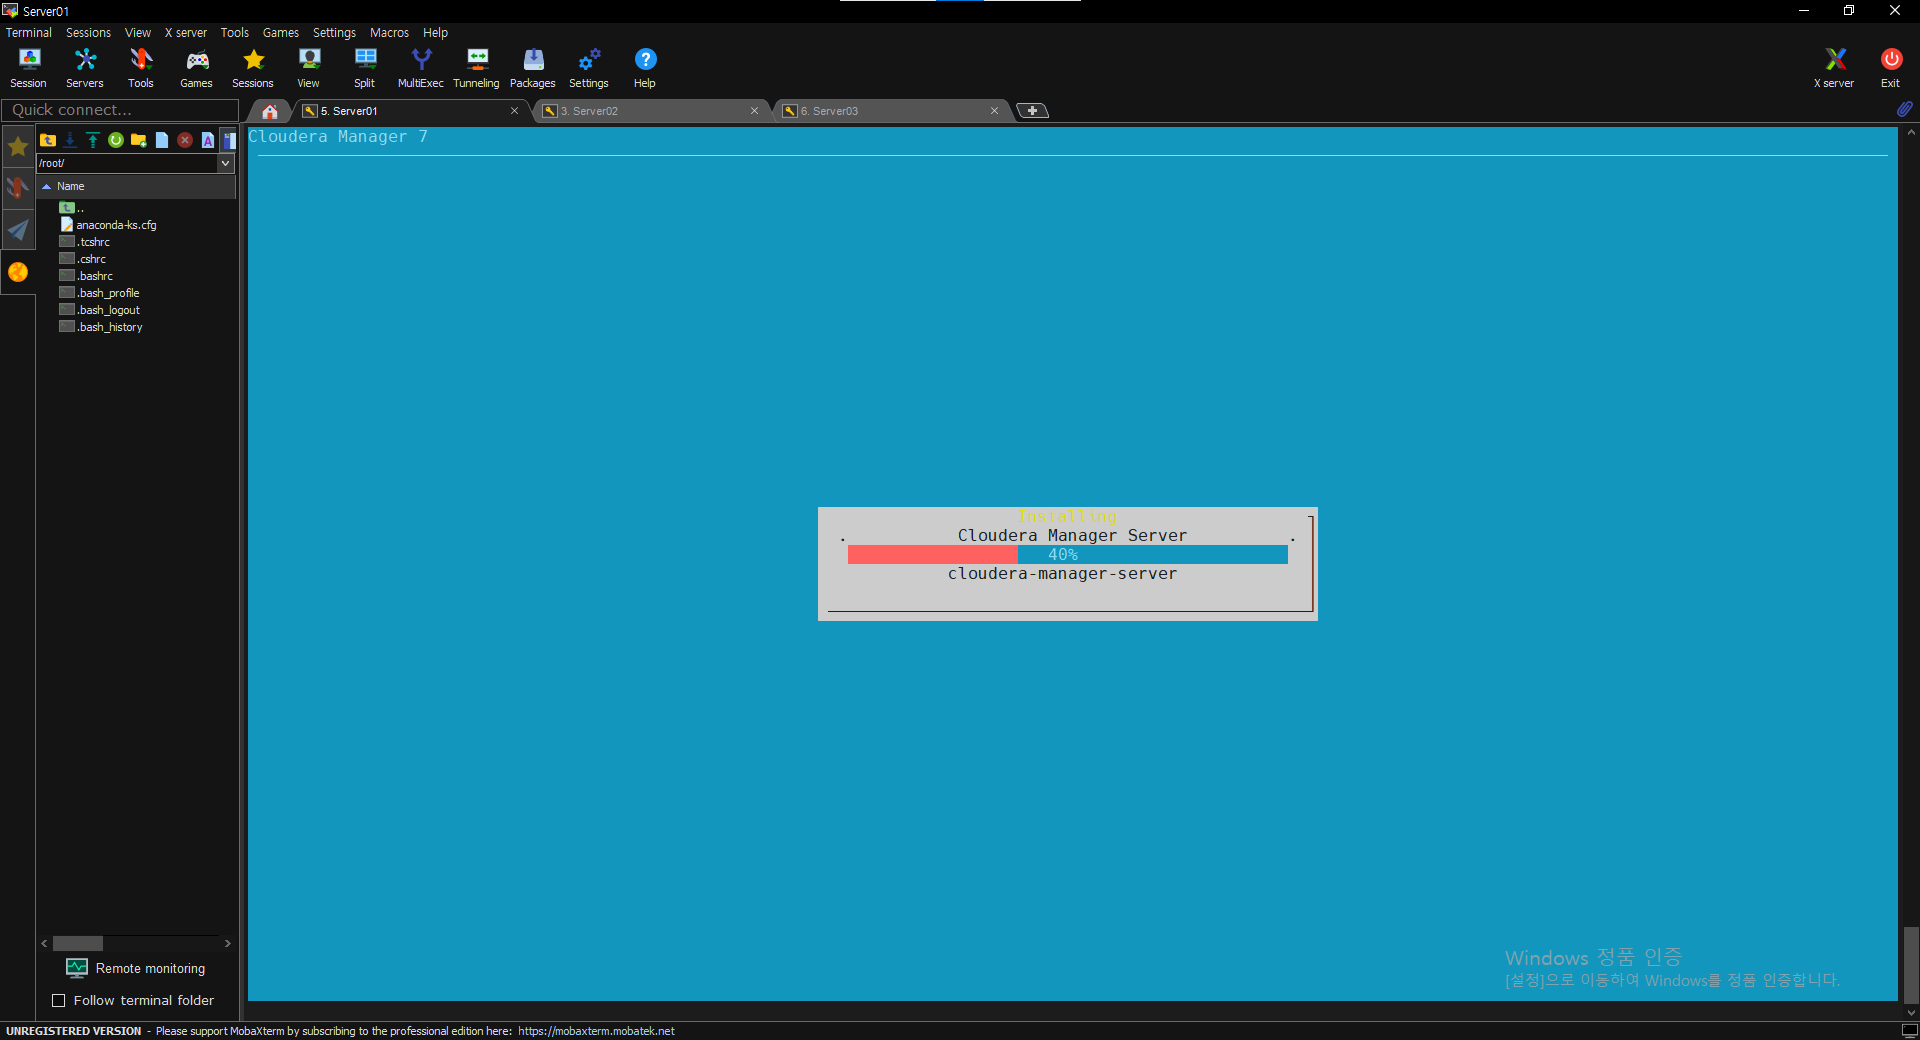Expand the /root/ path dropdown
Screen dimensions: 1920x1040
(x=226, y=163)
